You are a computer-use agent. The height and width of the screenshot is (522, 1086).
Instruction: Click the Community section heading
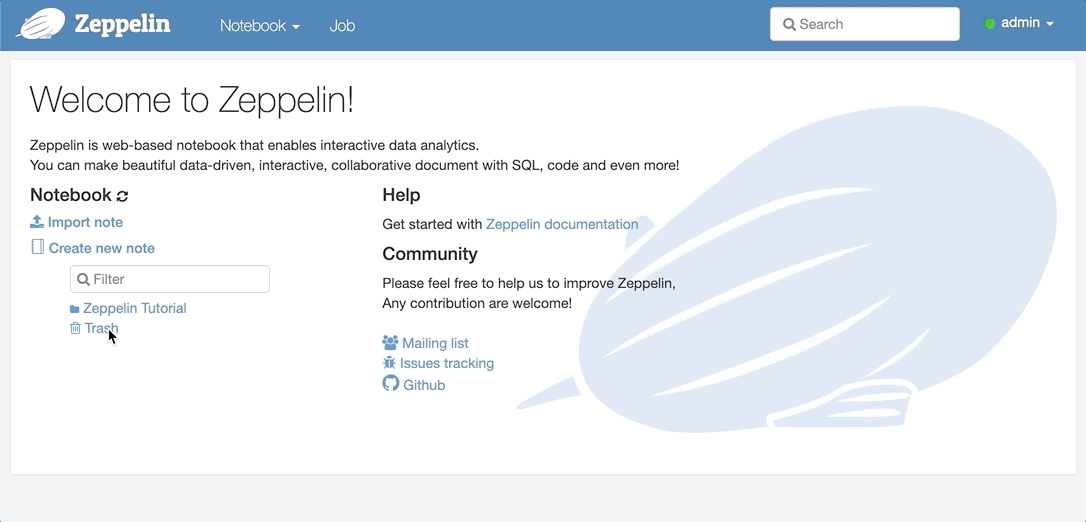coord(429,254)
